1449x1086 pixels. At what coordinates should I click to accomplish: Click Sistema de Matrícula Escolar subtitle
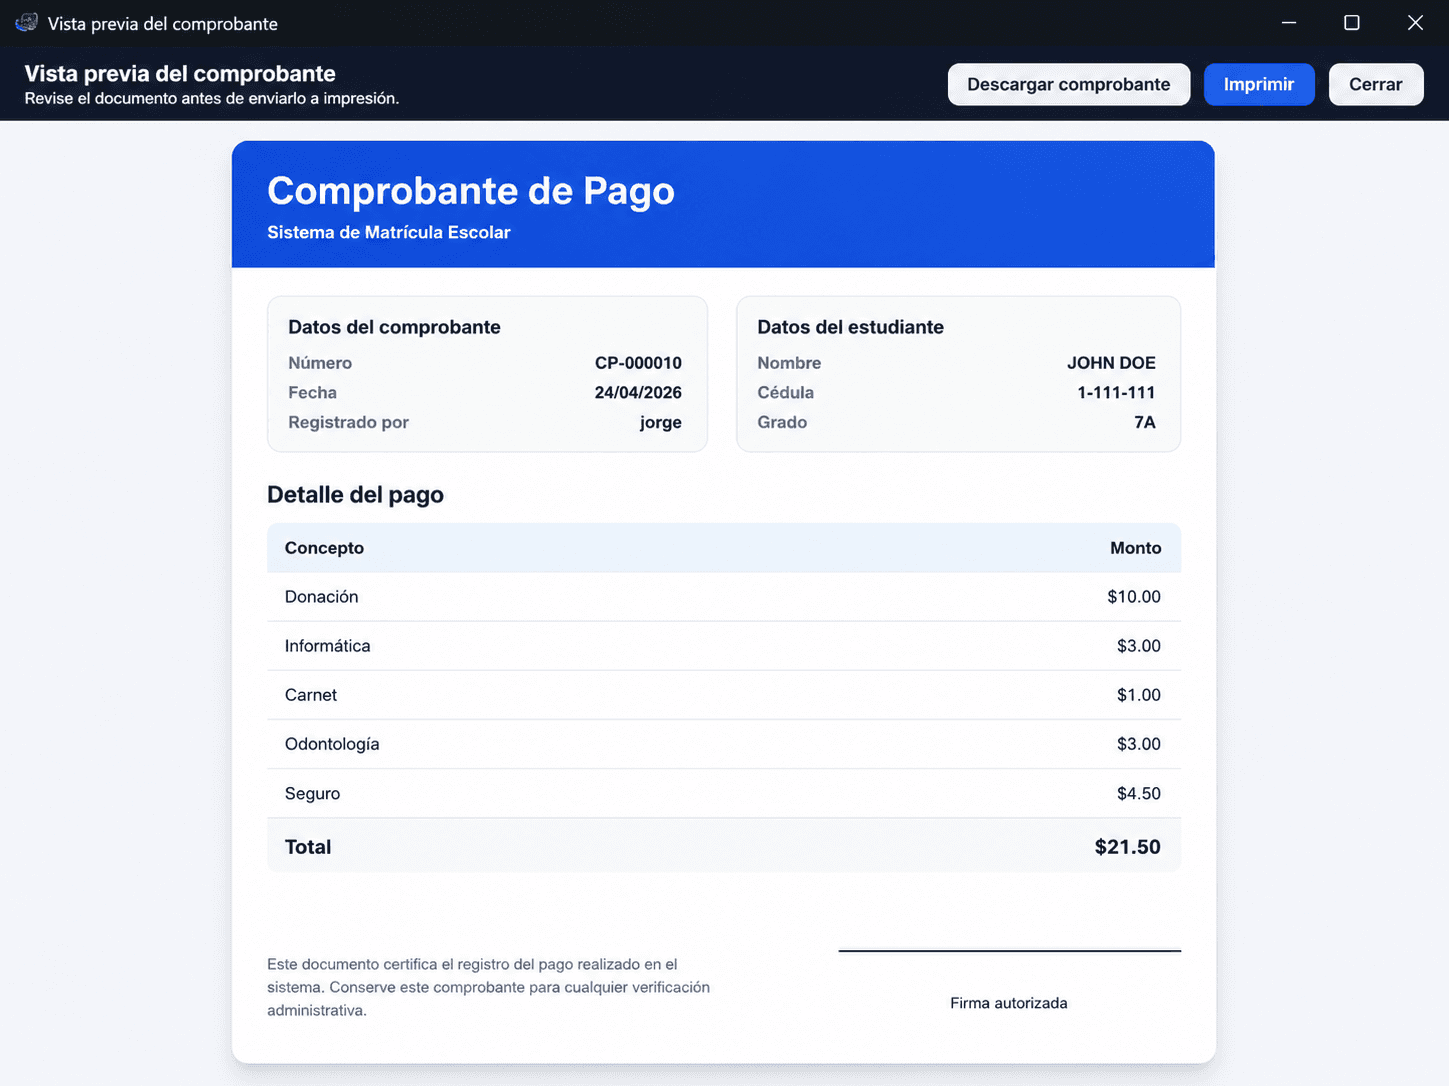pyautogui.click(x=388, y=232)
